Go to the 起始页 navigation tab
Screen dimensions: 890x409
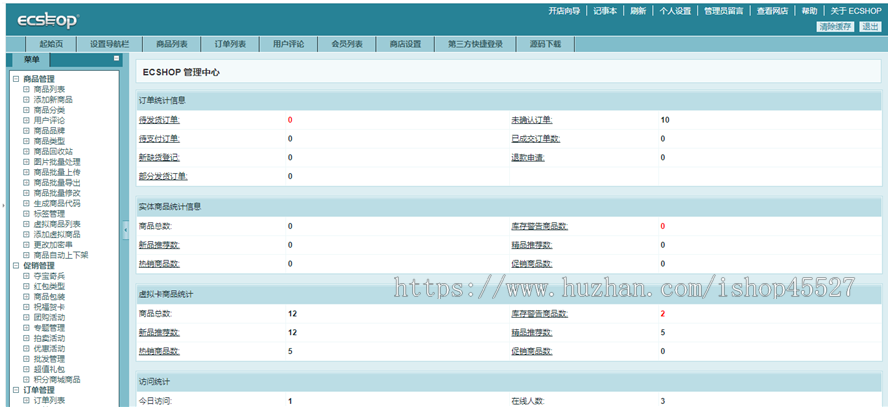click(51, 44)
